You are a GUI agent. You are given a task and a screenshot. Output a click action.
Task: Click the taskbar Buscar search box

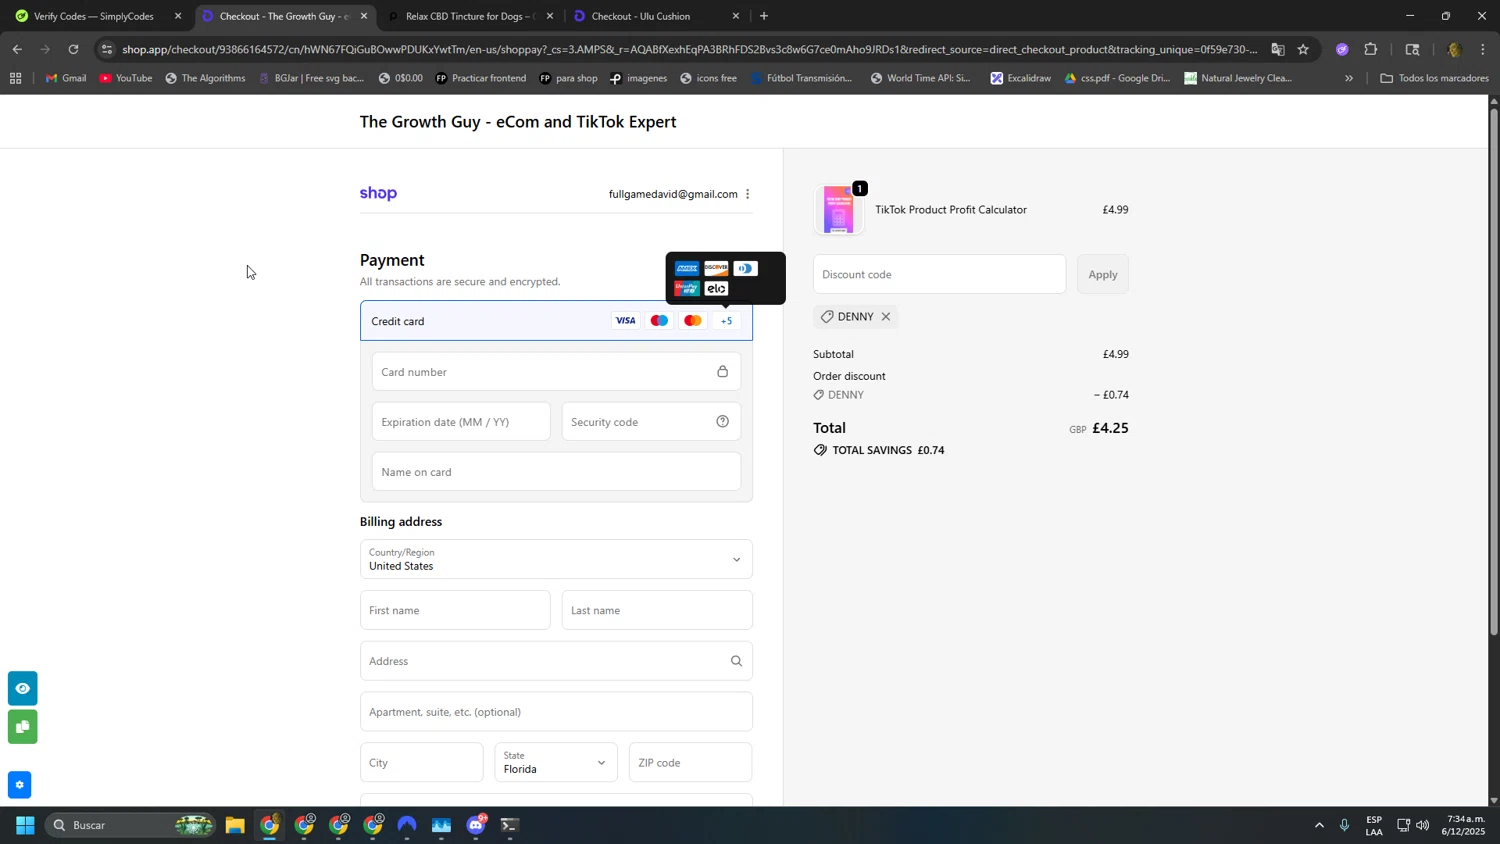point(130,825)
